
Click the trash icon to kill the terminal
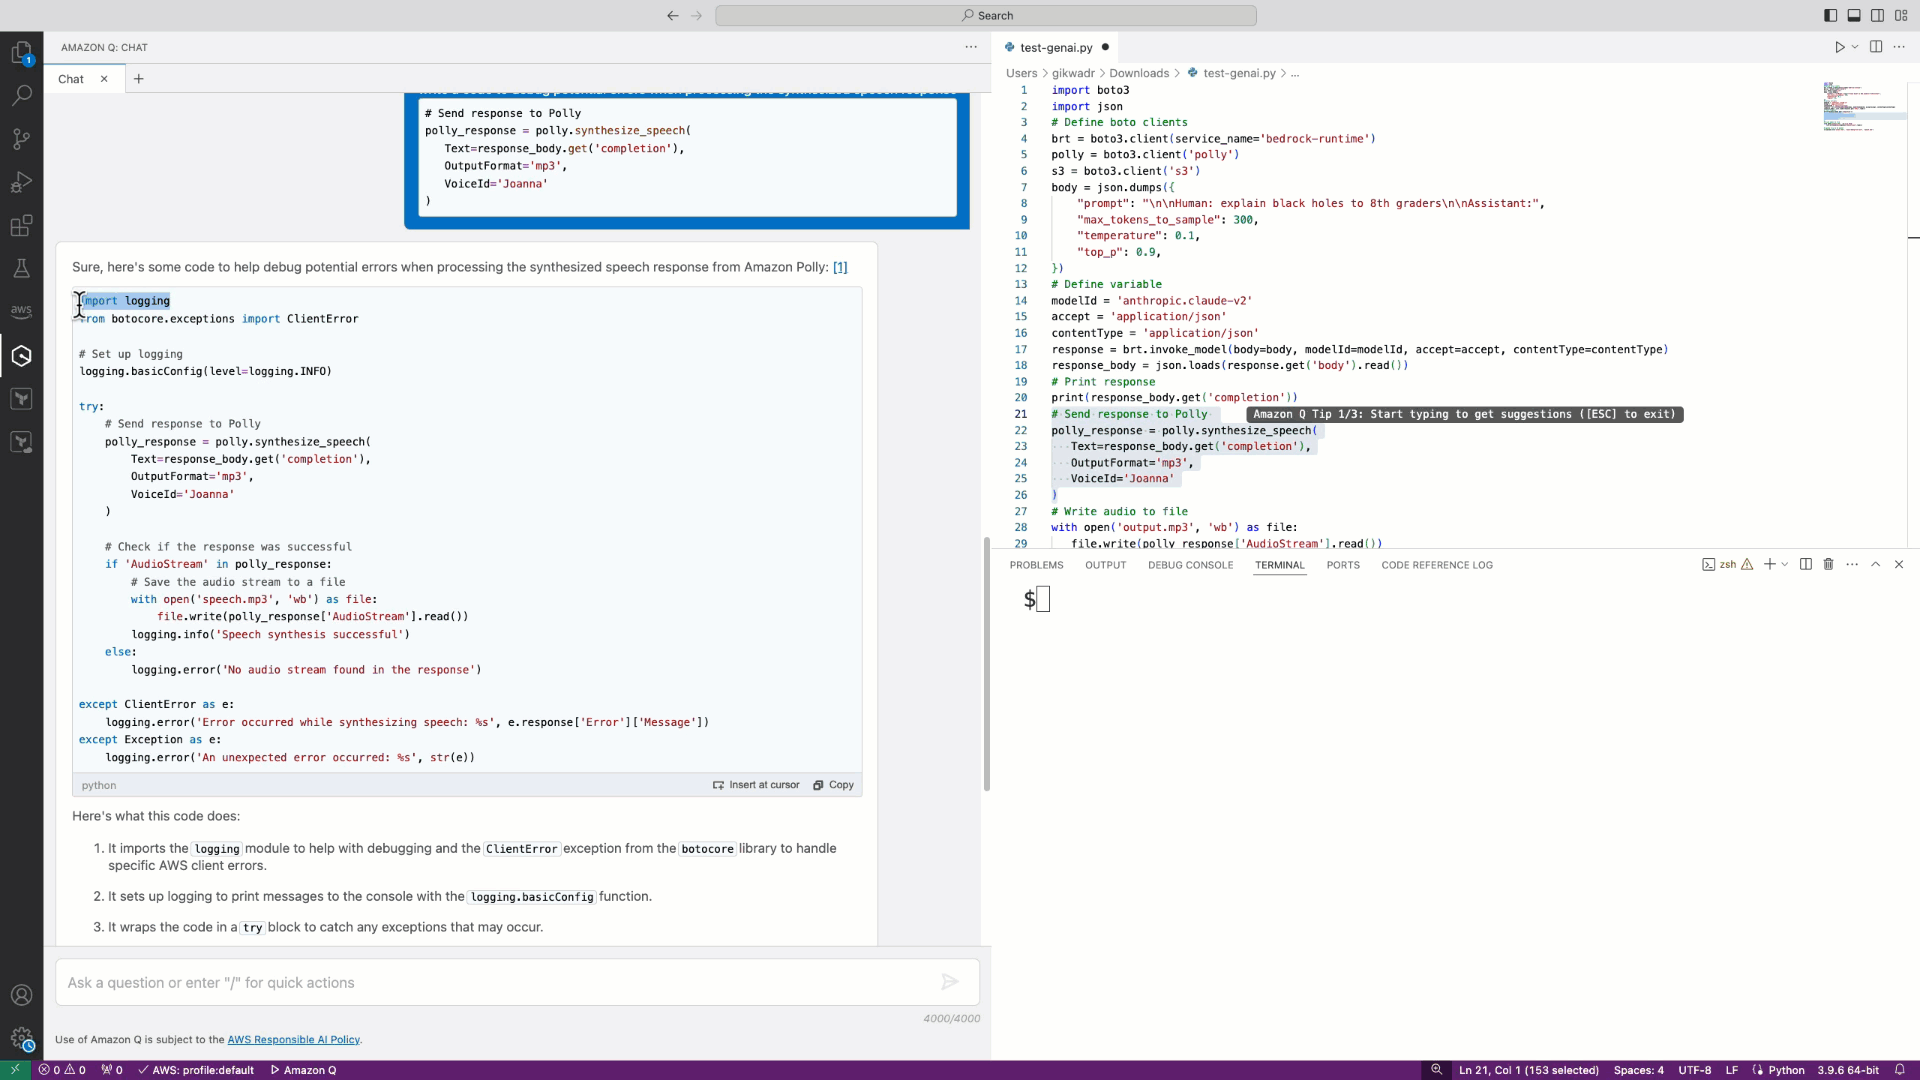tap(1829, 564)
